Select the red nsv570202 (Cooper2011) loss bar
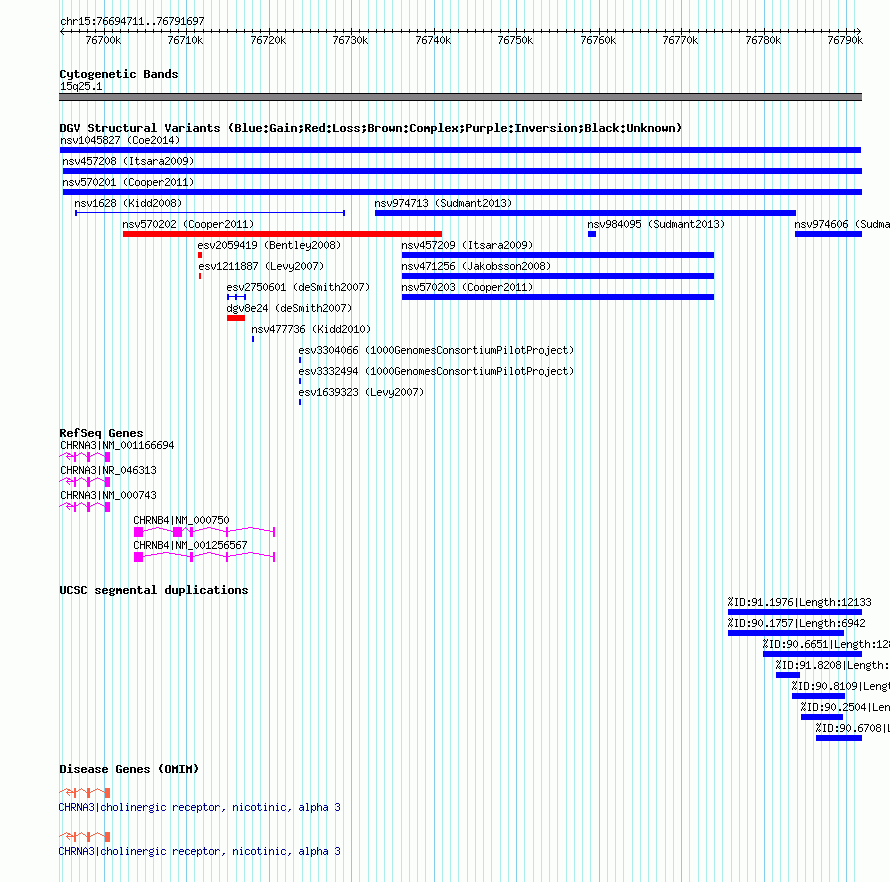 (282, 234)
